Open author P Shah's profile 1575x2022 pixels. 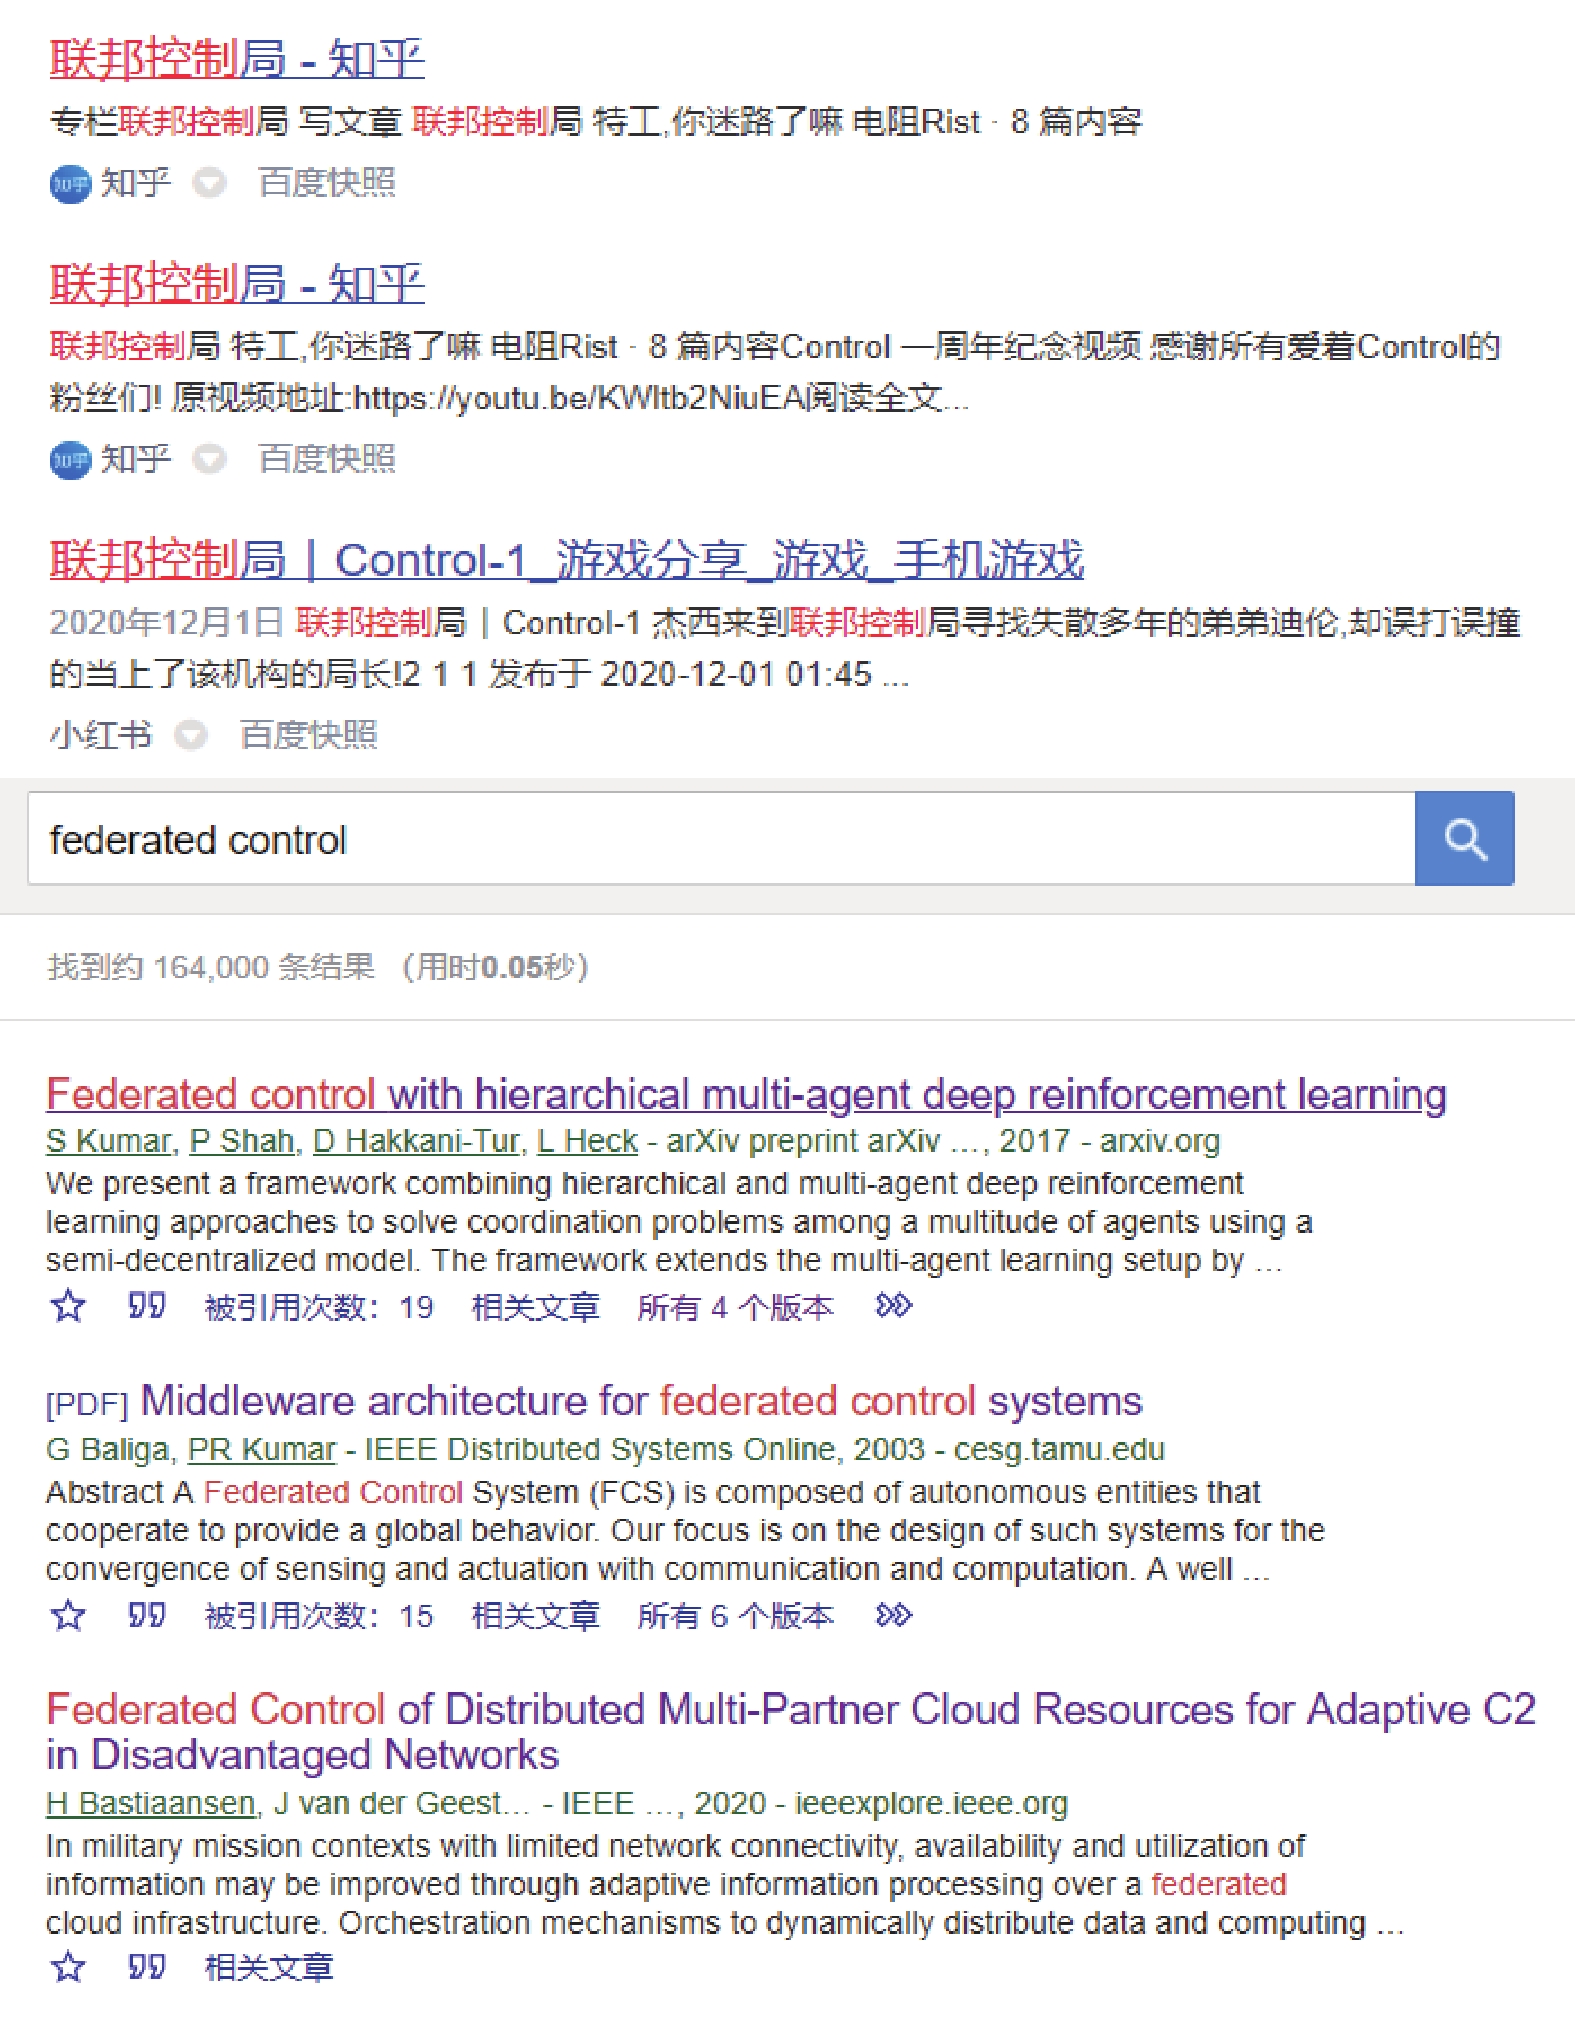[242, 1141]
